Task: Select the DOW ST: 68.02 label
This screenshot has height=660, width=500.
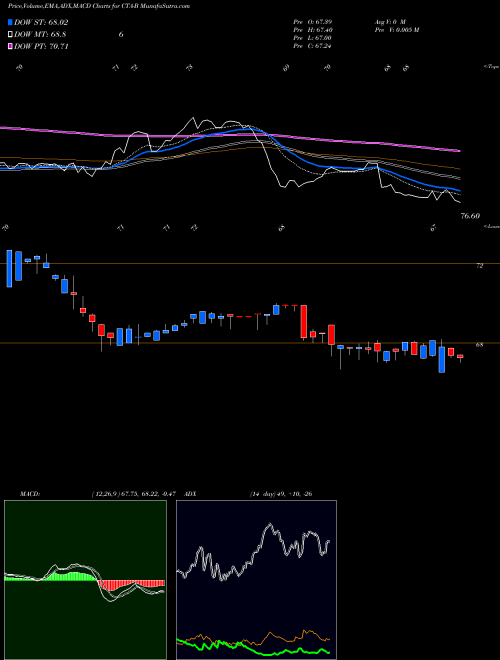Action: point(41,22)
